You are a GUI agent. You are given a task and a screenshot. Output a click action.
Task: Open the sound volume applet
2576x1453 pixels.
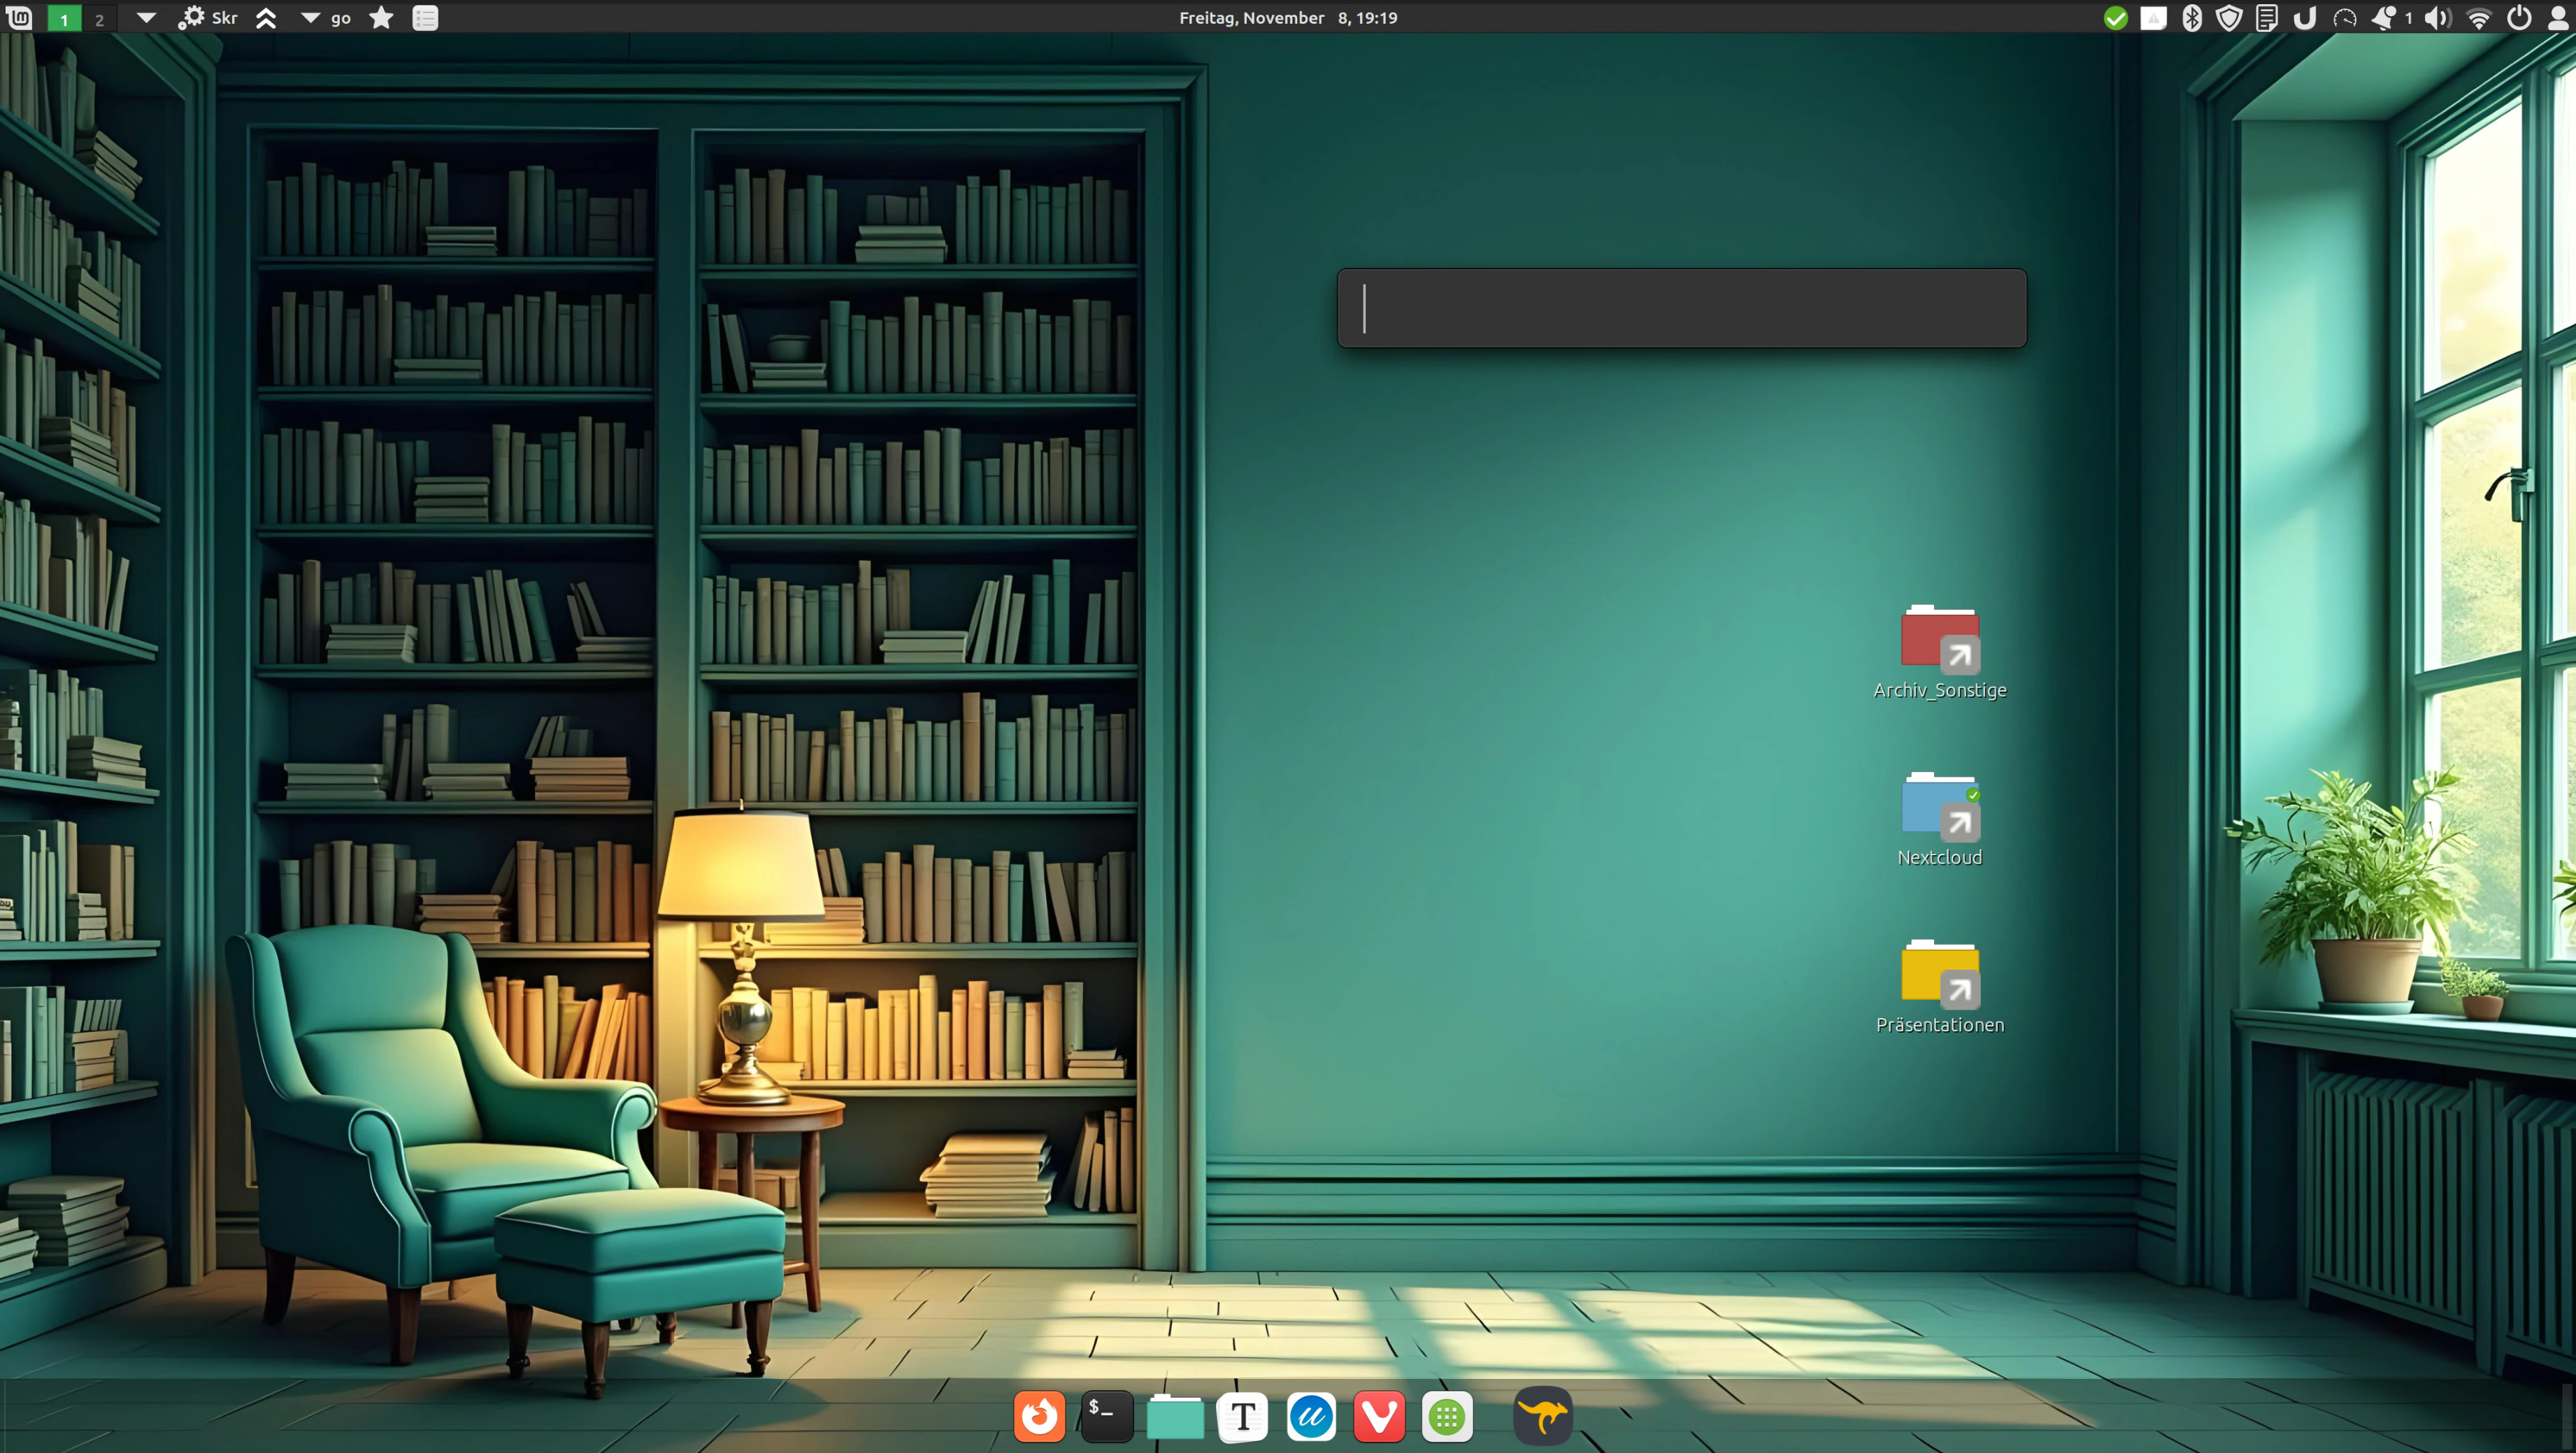2438,17
